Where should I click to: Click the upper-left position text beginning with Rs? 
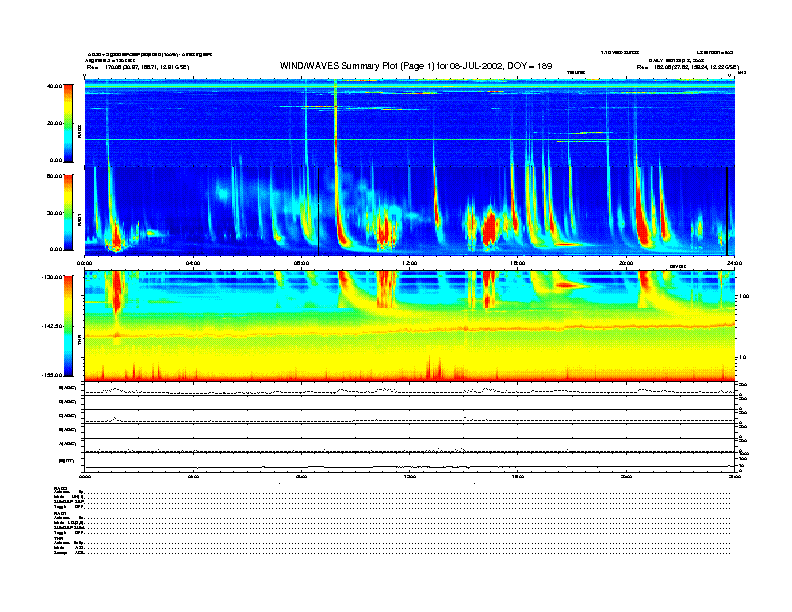point(138,67)
